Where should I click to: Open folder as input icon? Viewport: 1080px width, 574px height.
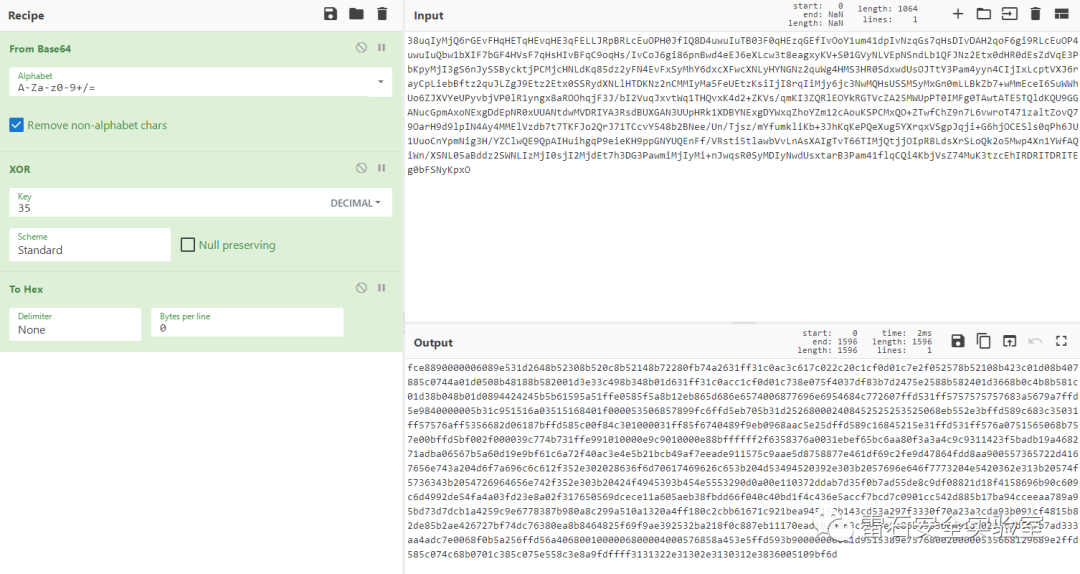point(984,14)
